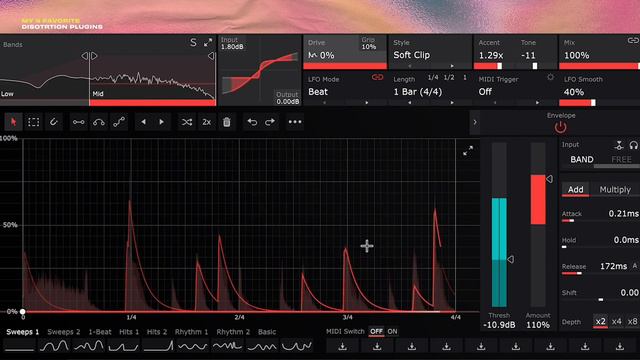
Task: Set Depth to x4
Action: click(616, 322)
